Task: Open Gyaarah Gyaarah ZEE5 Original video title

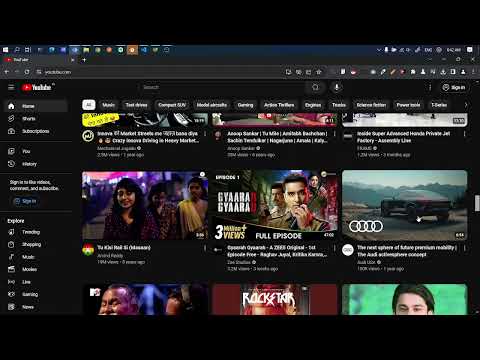Action: coord(277,251)
